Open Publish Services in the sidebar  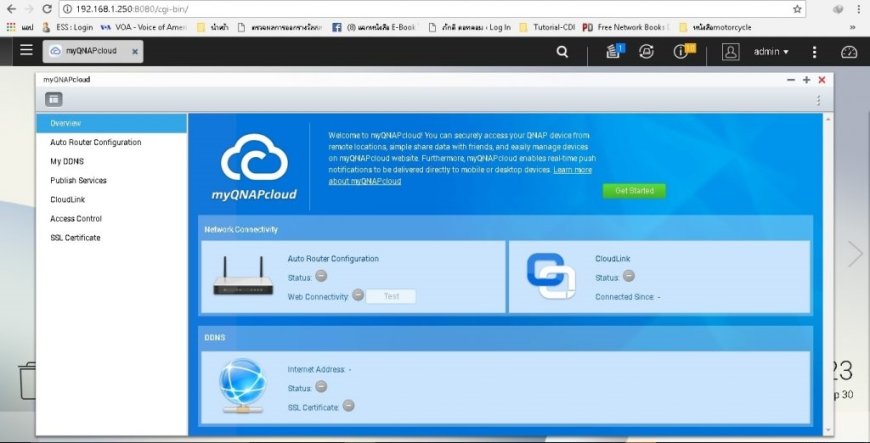click(112, 180)
